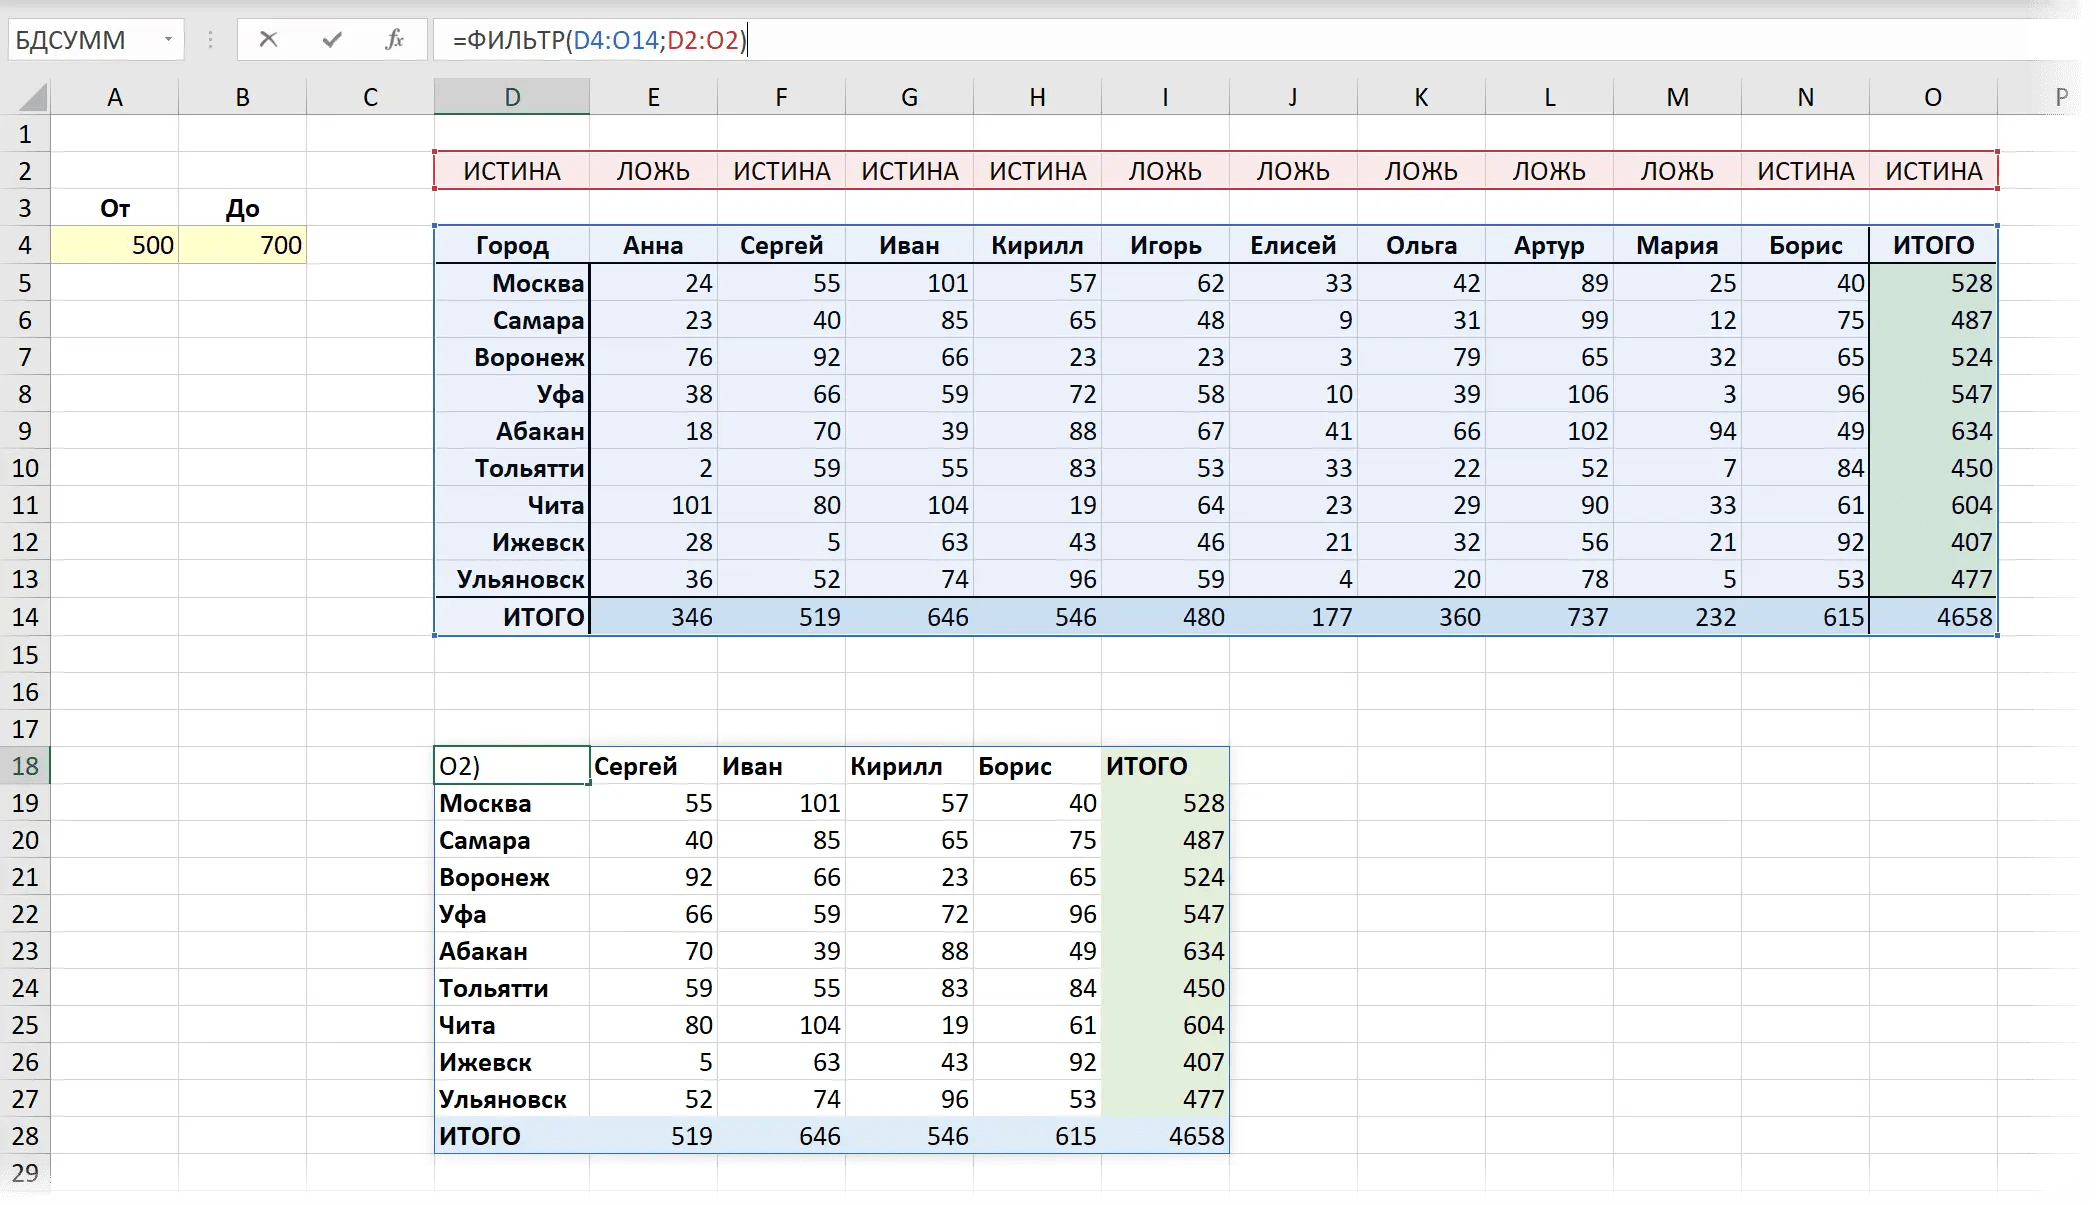
Task: Select column A header
Action: coord(115,97)
